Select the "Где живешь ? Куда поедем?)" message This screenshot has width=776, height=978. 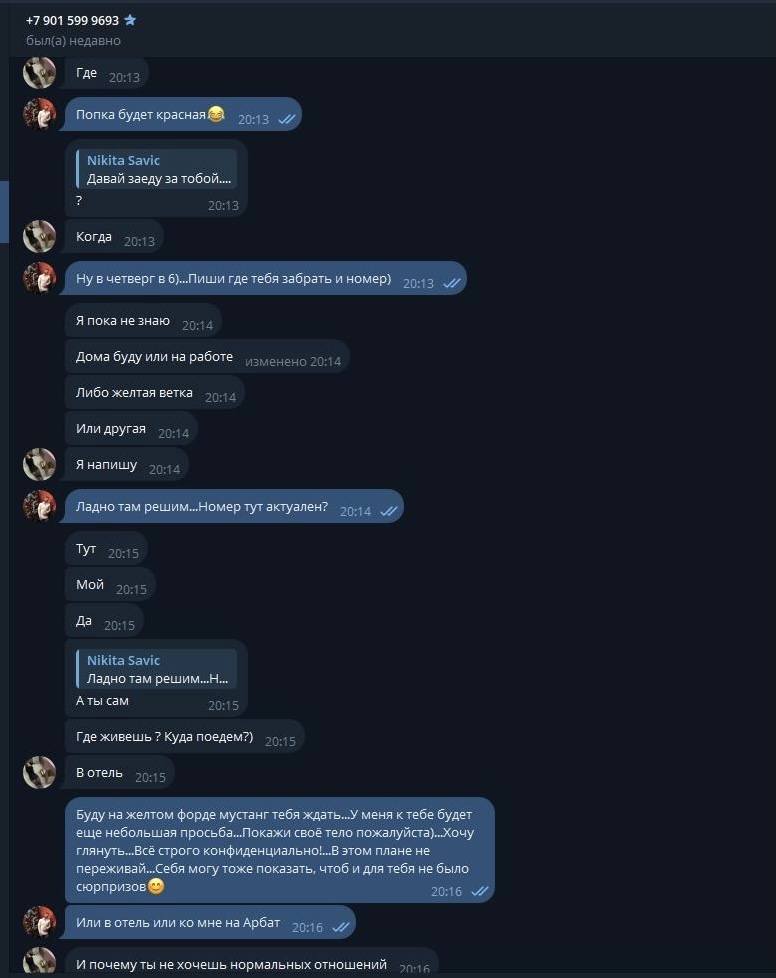[165, 737]
